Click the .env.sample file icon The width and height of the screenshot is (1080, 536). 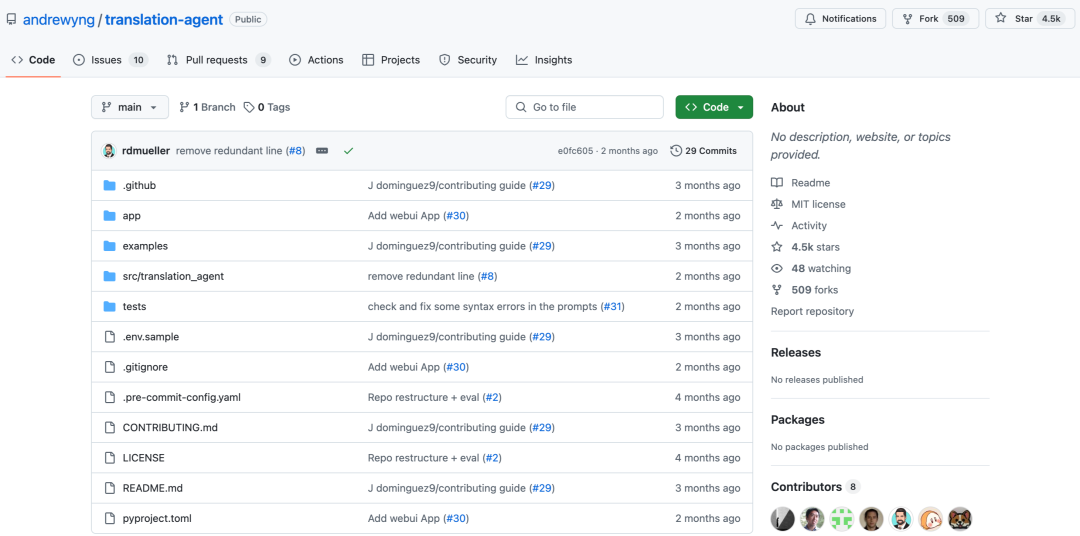coord(109,337)
